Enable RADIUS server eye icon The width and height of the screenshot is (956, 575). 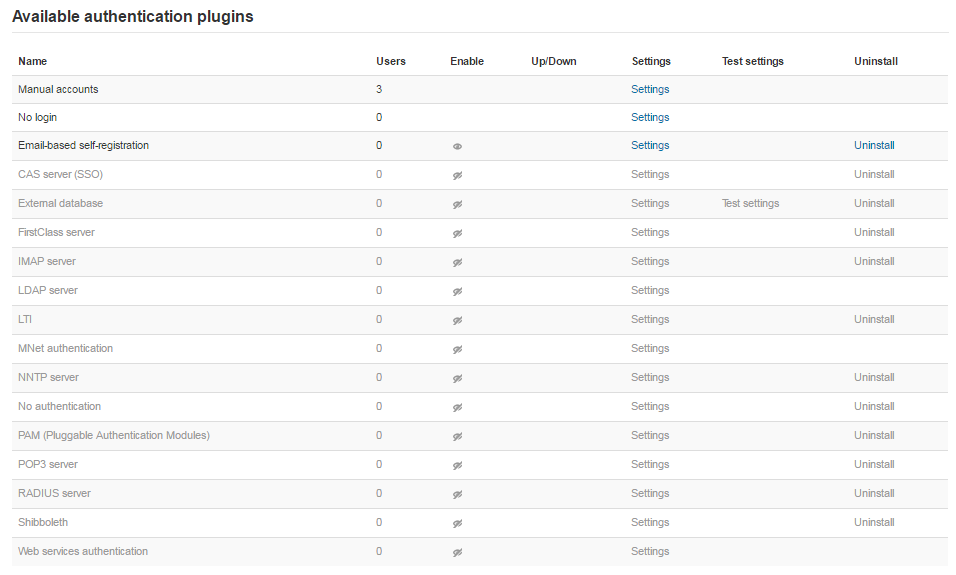457,495
